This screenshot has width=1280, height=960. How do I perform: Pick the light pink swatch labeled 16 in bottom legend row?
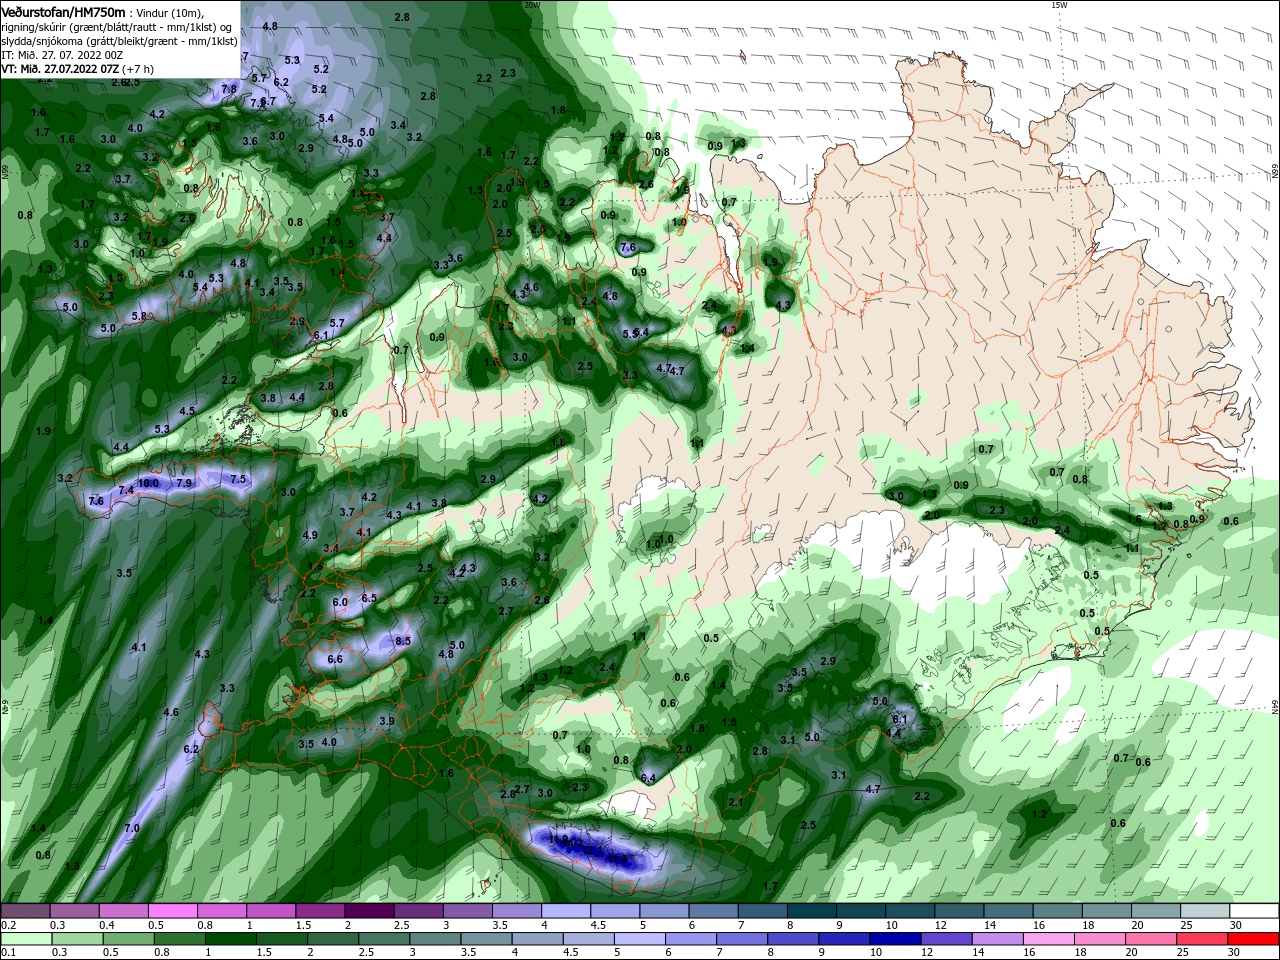1049,939
